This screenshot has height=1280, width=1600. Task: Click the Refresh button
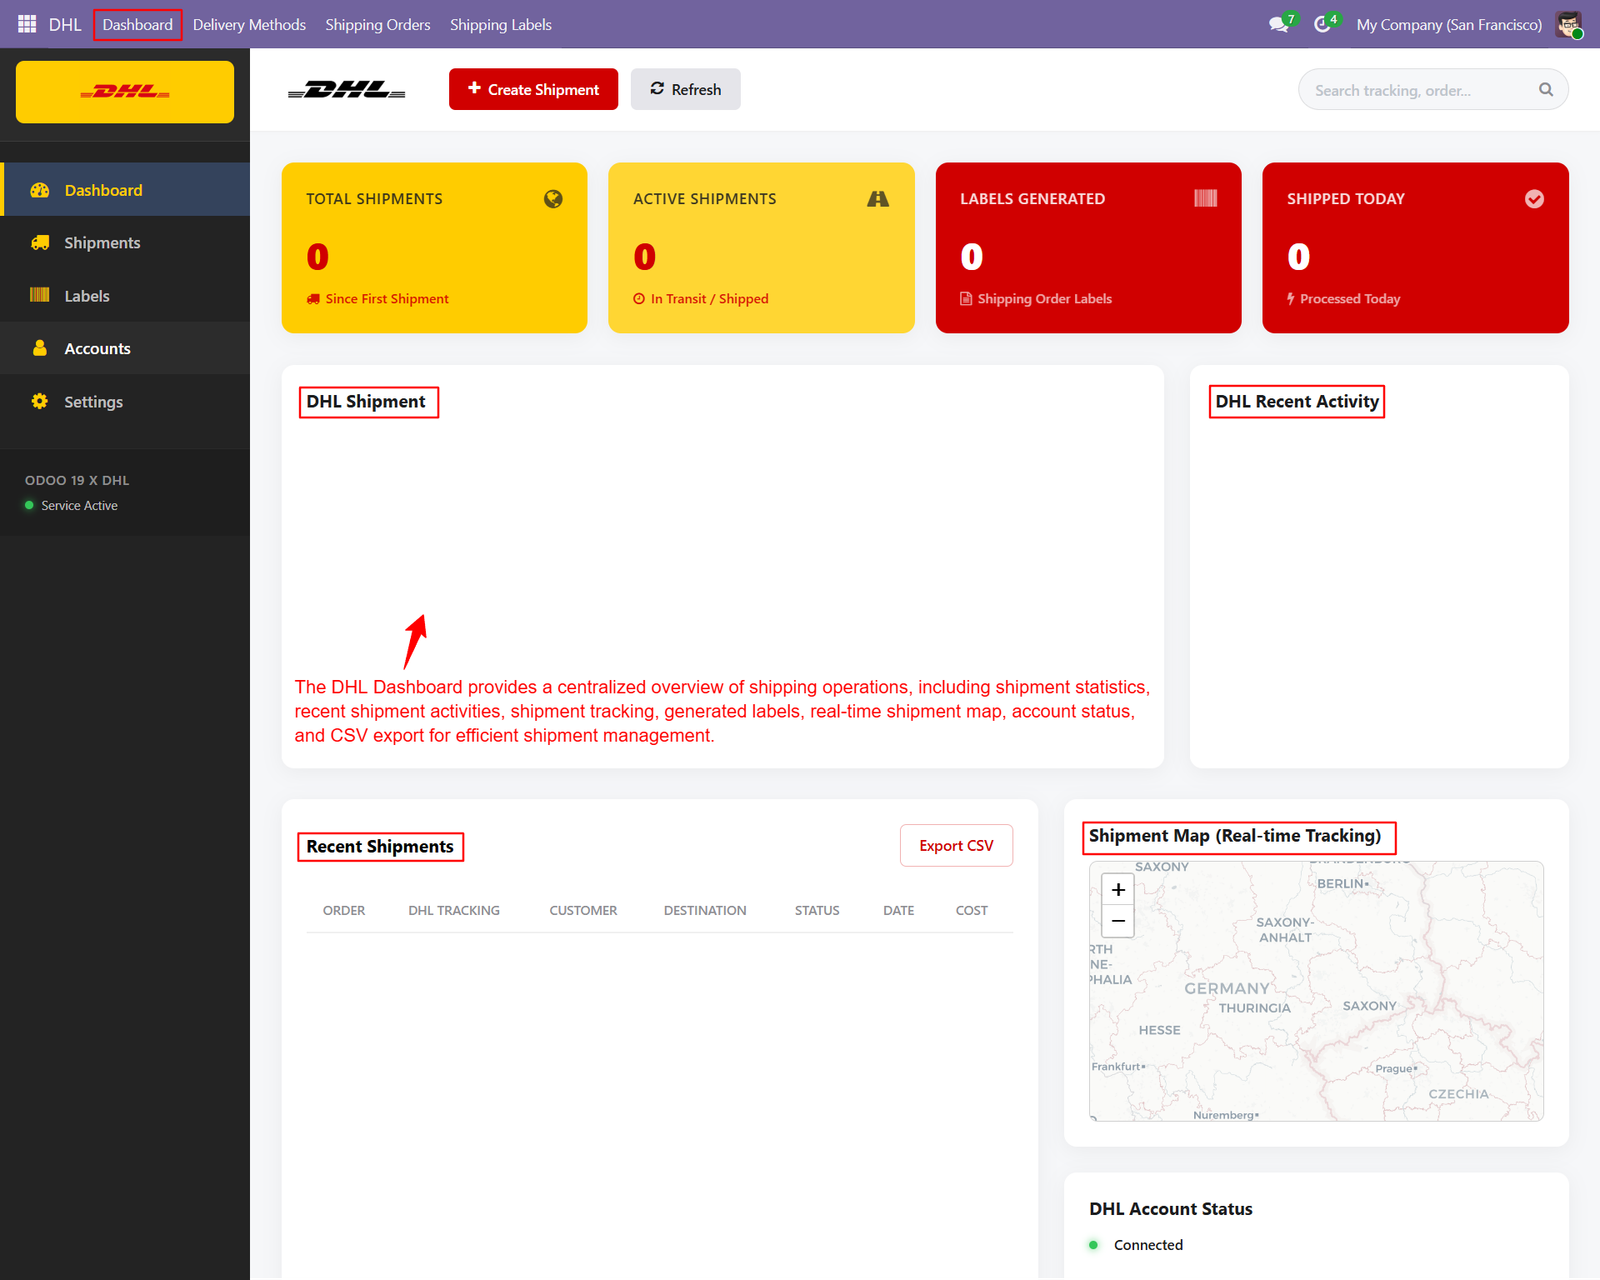tap(685, 89)
